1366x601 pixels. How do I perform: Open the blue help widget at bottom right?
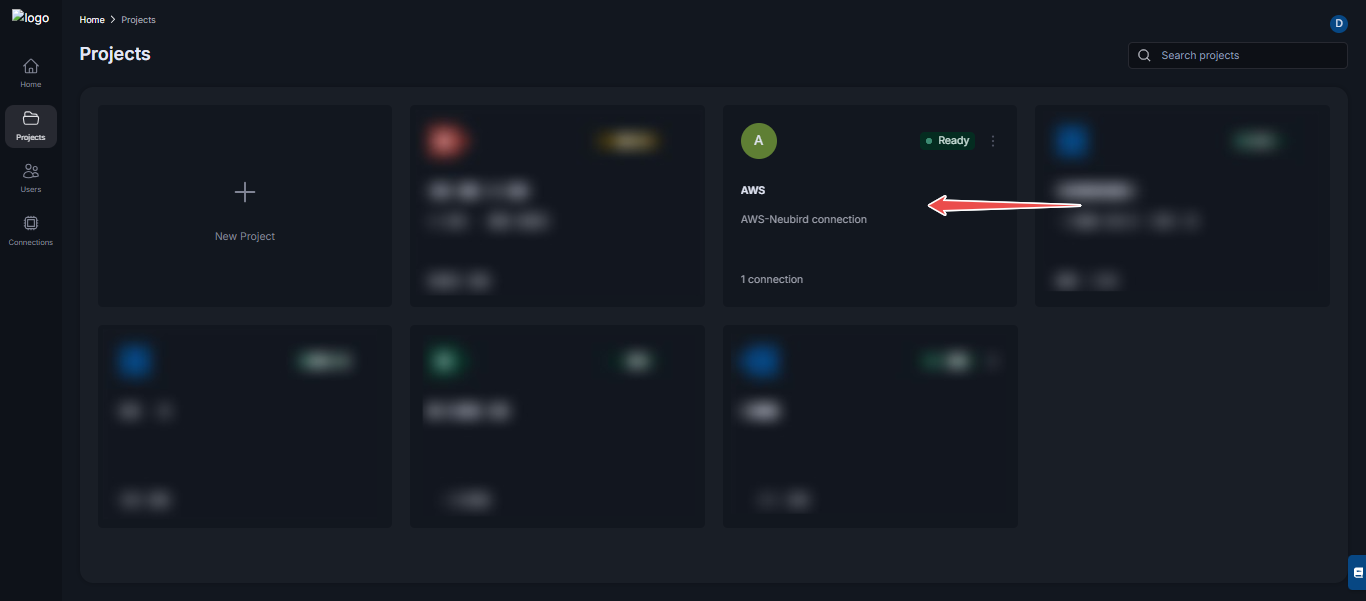(1356, 572)
